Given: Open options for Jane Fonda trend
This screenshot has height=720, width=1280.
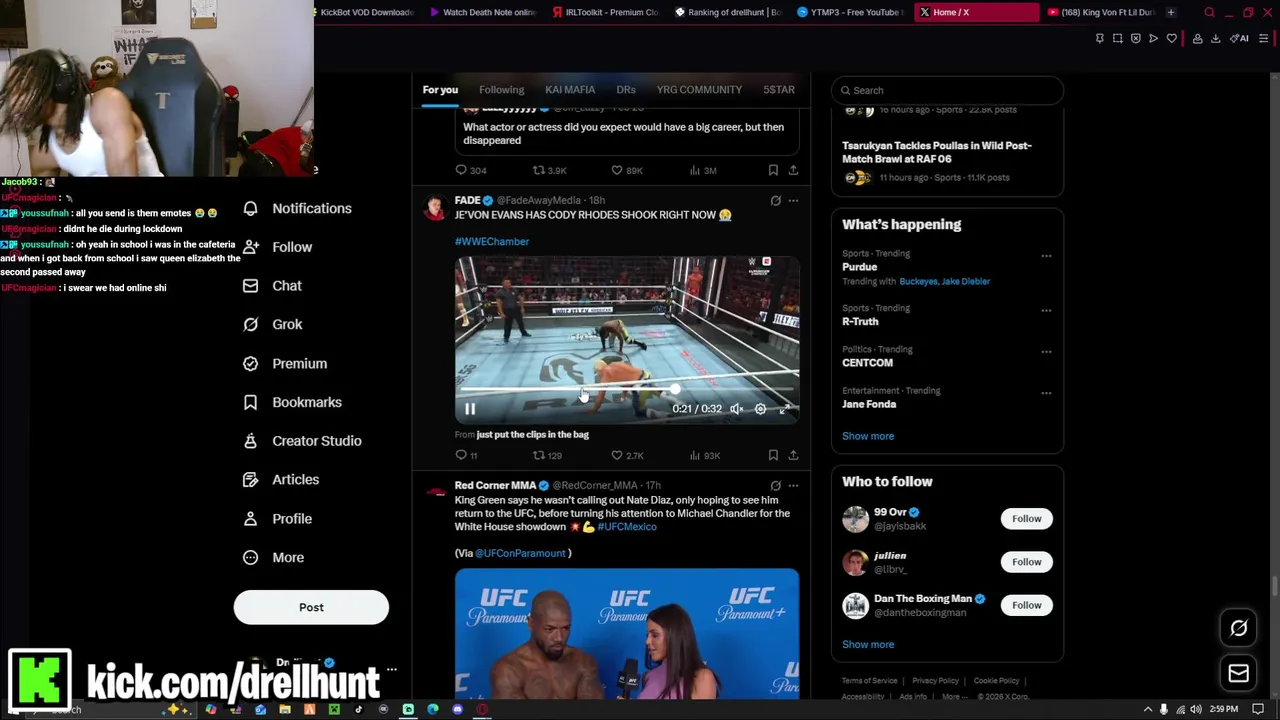Looking at the screenshot, I should pos(1046,393).
